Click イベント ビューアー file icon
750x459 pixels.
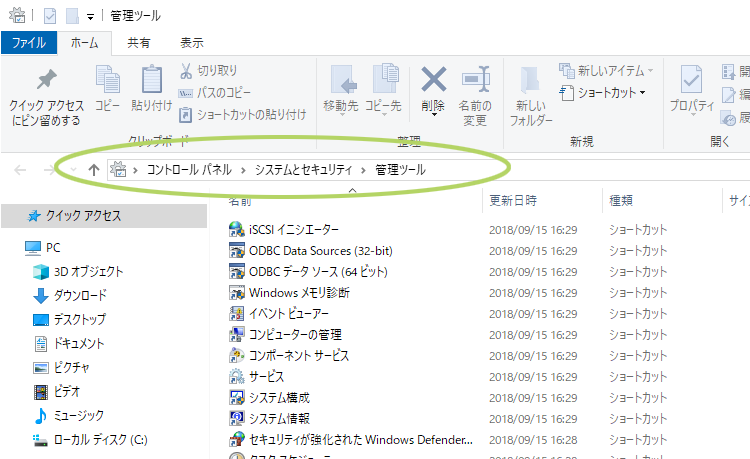point(237,314)
